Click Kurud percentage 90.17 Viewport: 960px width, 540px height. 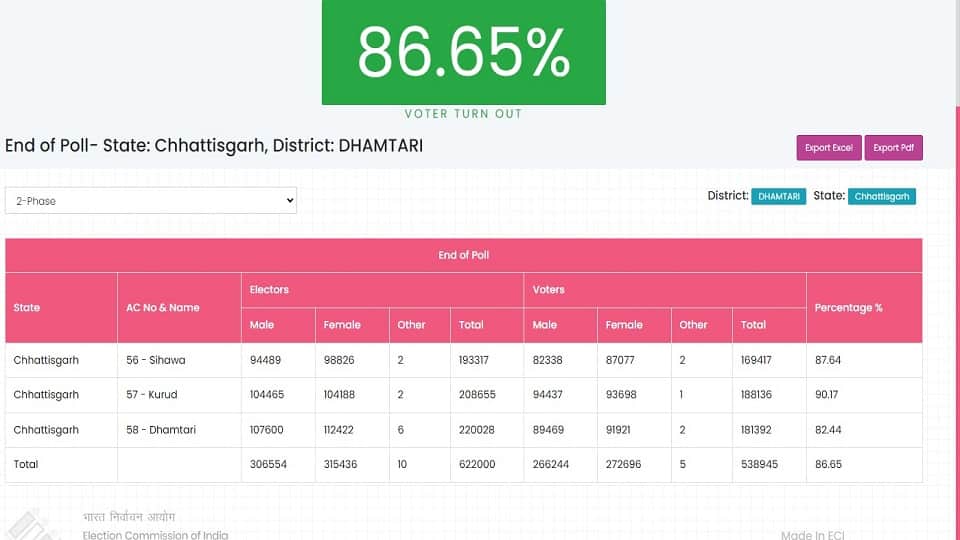click(x=827, y=395)
